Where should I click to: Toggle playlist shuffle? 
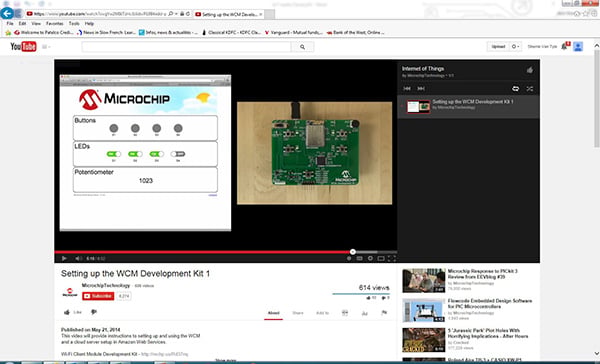coord(530,88)
